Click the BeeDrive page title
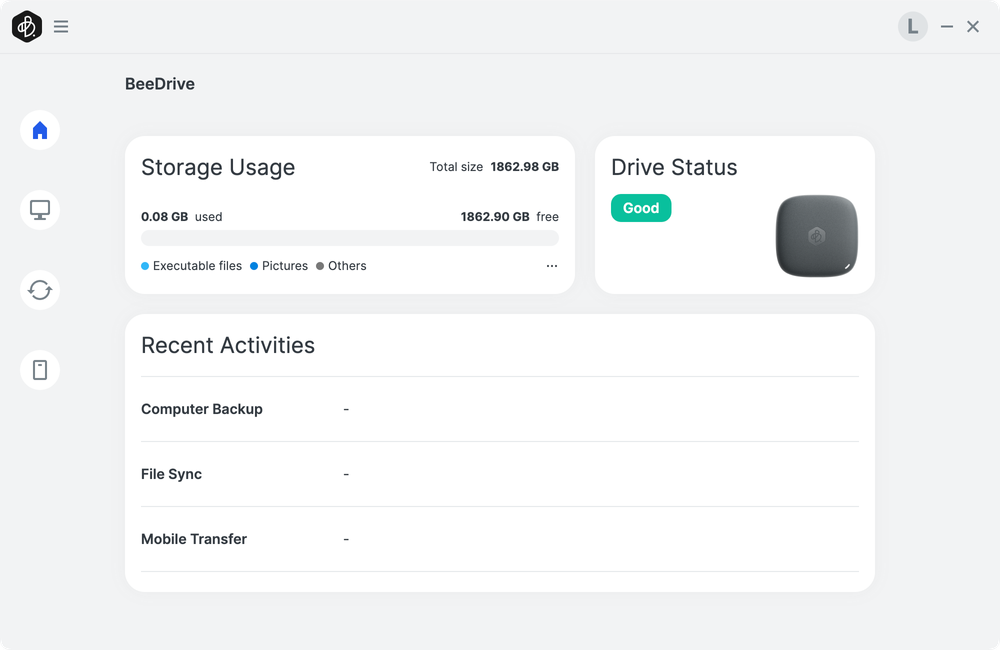1000x650 pixels. pyautogui.click(x=159, y=84)
